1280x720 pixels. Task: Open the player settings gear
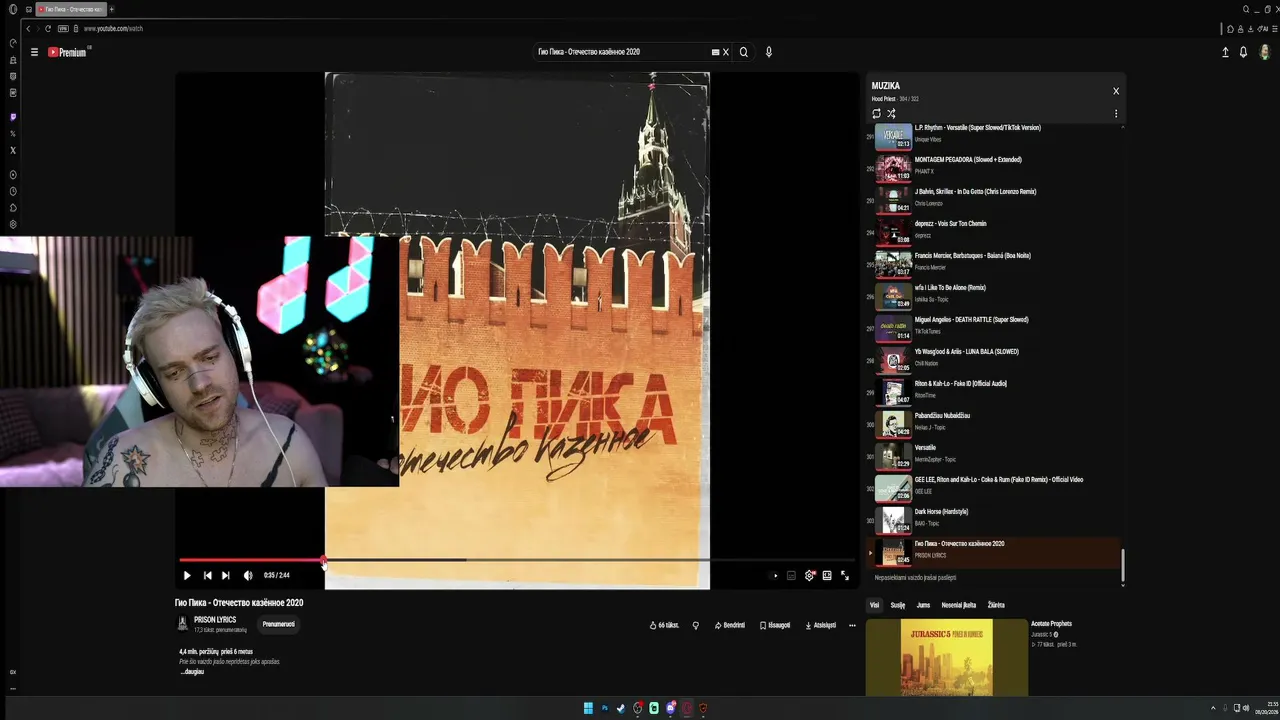(810, 575)
